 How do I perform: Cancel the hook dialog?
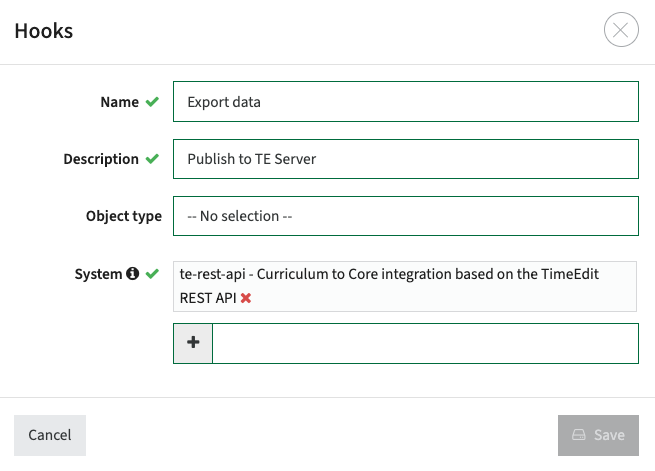[50, 435]
